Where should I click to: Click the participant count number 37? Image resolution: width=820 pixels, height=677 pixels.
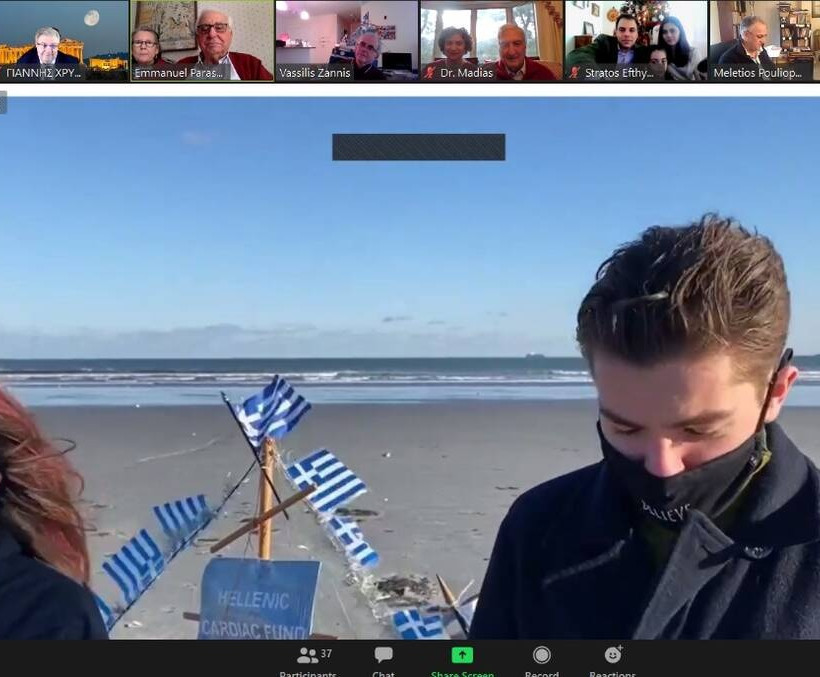[x=326, y=653]
